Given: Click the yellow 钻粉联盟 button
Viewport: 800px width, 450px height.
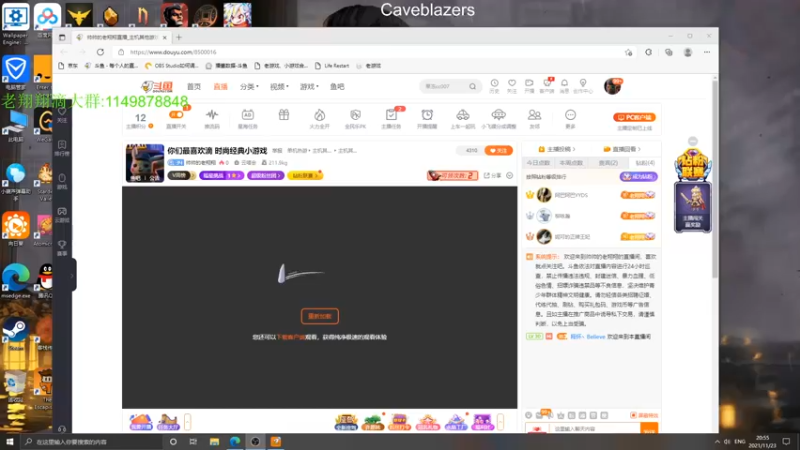Looking at the screenshot, I should coord(305,176).
